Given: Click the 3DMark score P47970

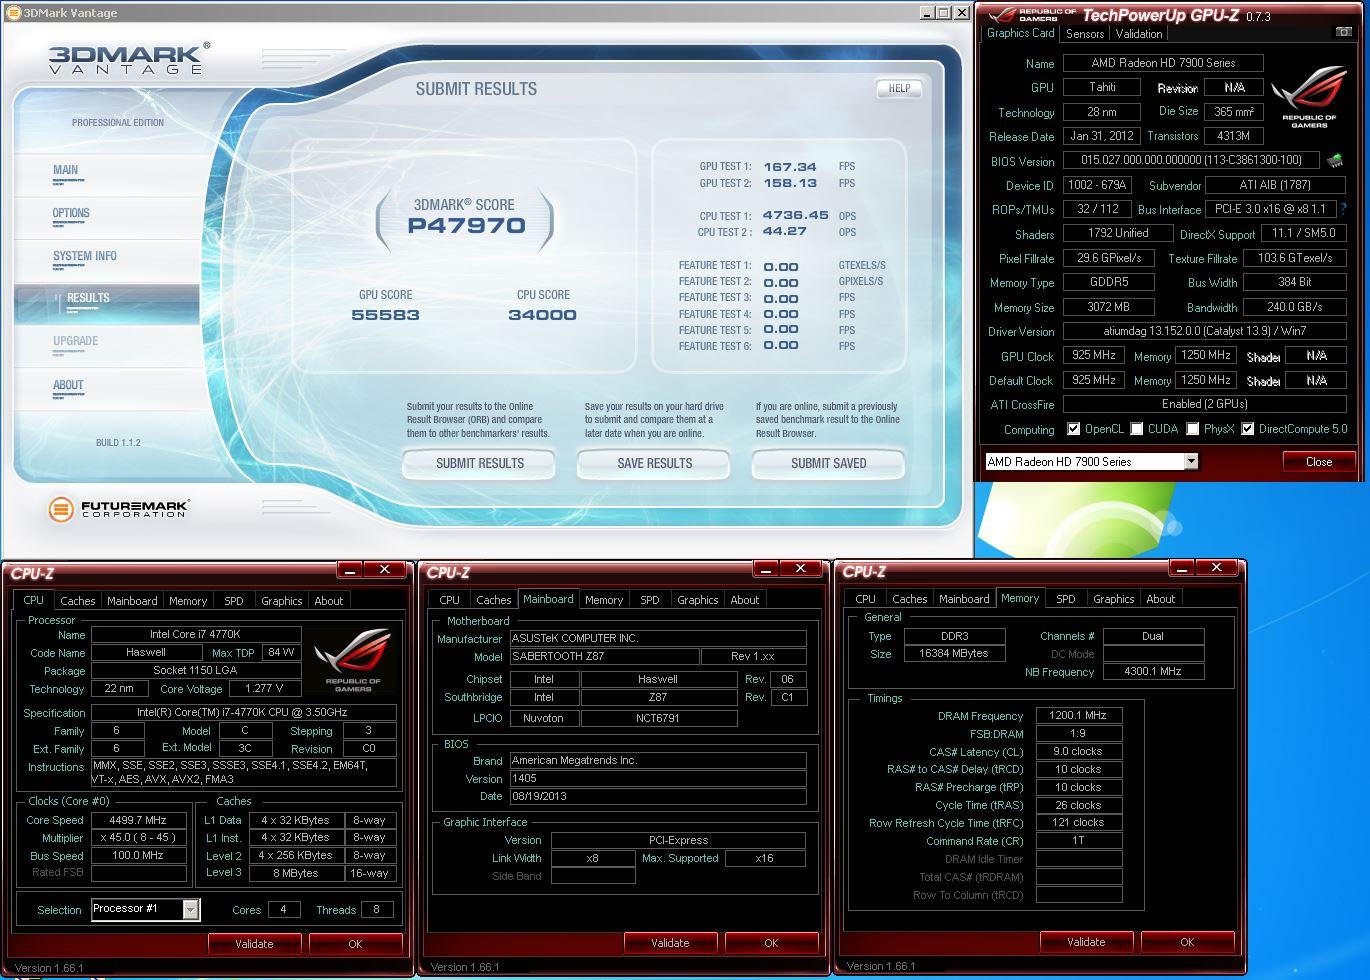Looking at the screenshot, I should (466, 225).
